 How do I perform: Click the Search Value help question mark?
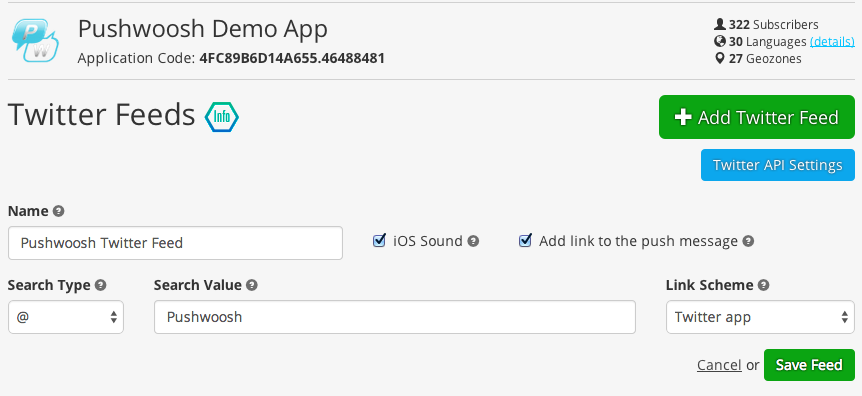pos(252,285)
